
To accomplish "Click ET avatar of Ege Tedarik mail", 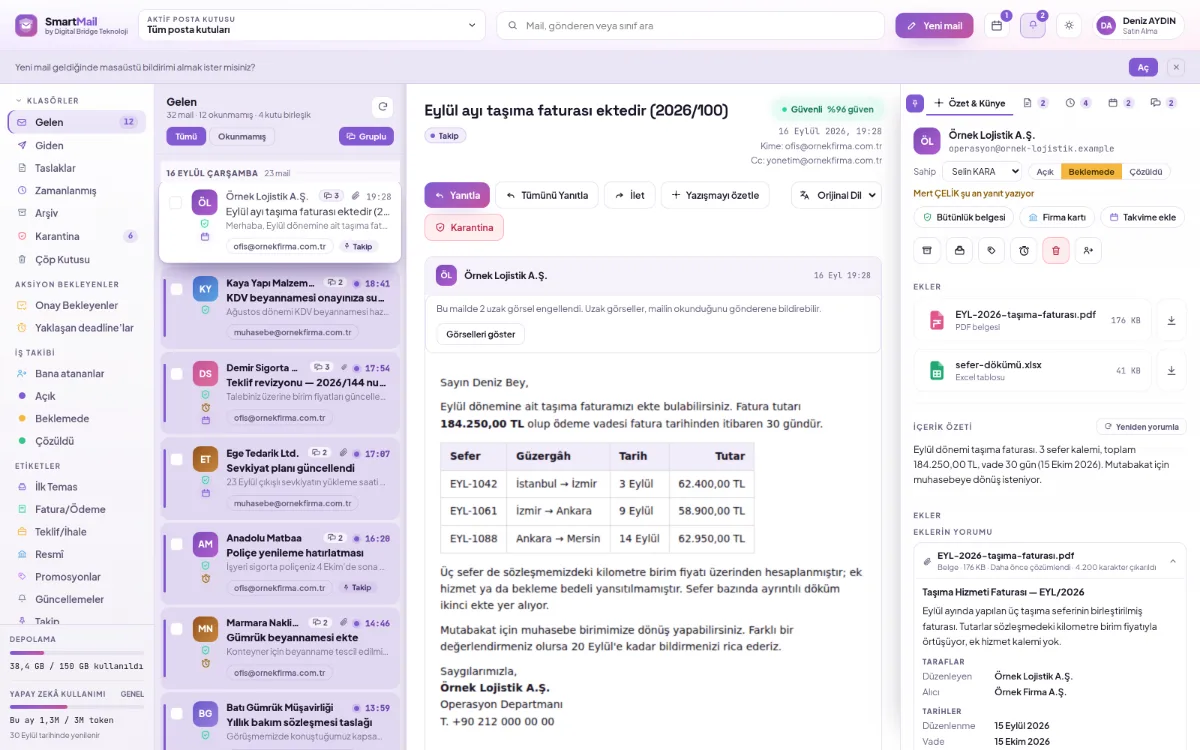I will [205, 460].
